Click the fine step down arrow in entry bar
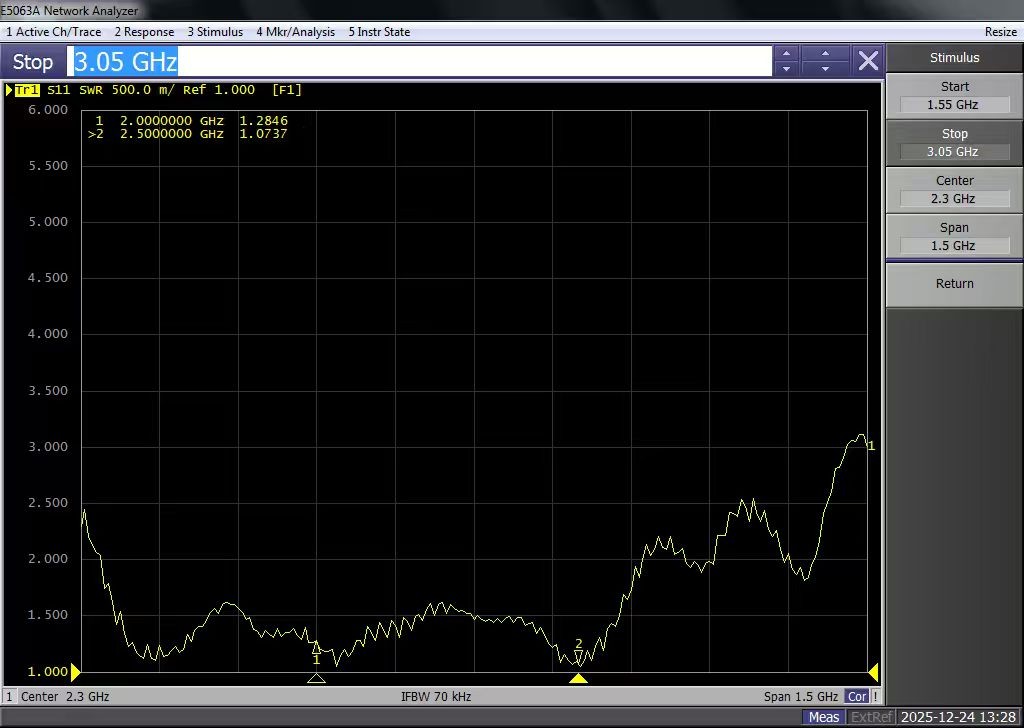1024x728 pixels. coord(786,69)
